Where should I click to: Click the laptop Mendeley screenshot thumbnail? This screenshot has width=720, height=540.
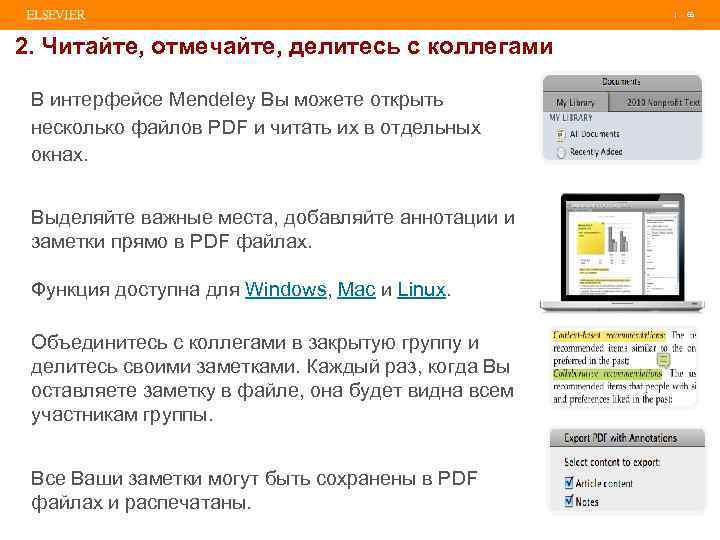[622, 253]
